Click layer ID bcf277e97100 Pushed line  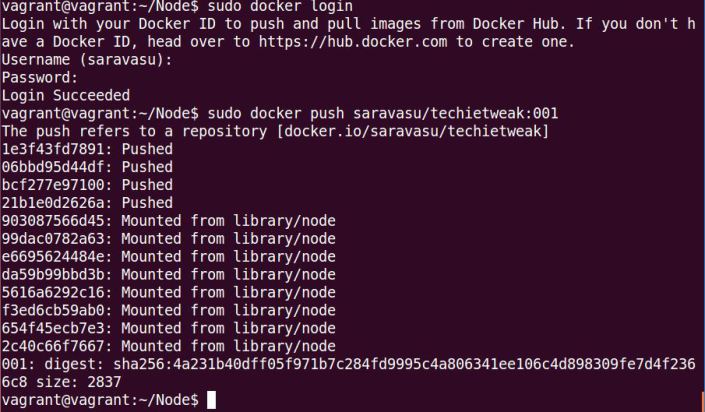87,185
